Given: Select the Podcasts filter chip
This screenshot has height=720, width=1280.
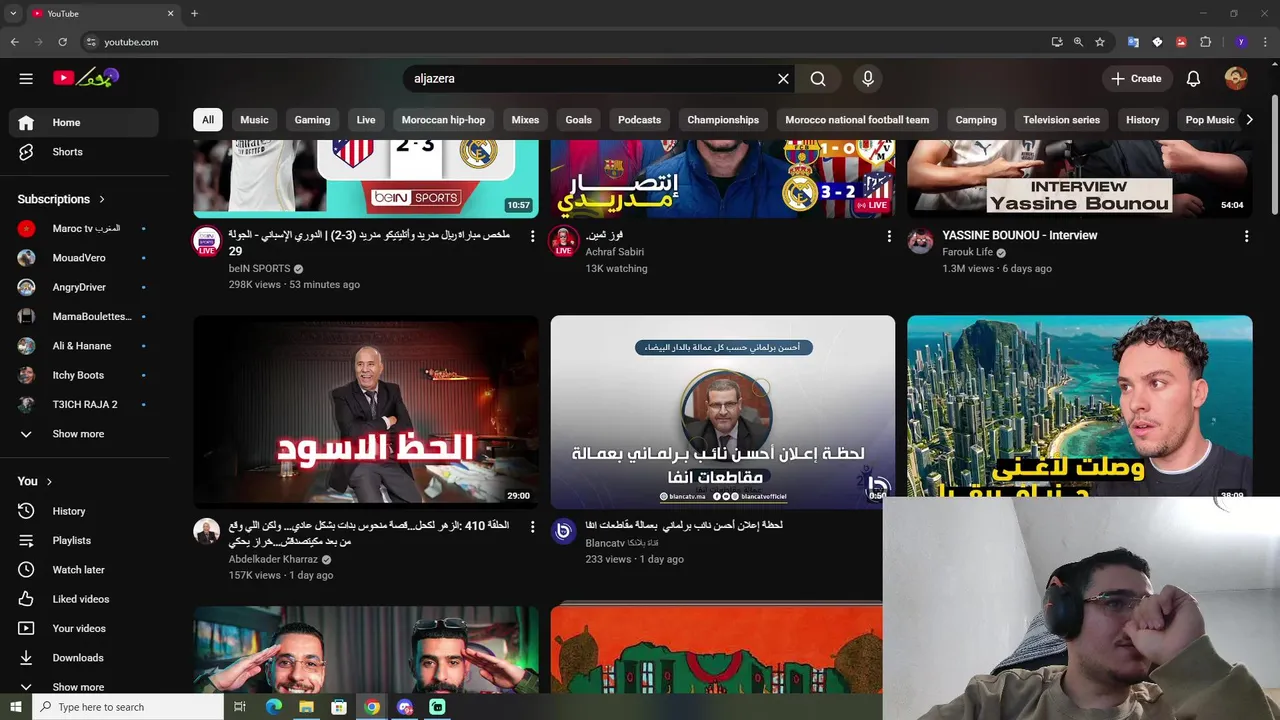Looking at the screenshot, I should 639,120.
